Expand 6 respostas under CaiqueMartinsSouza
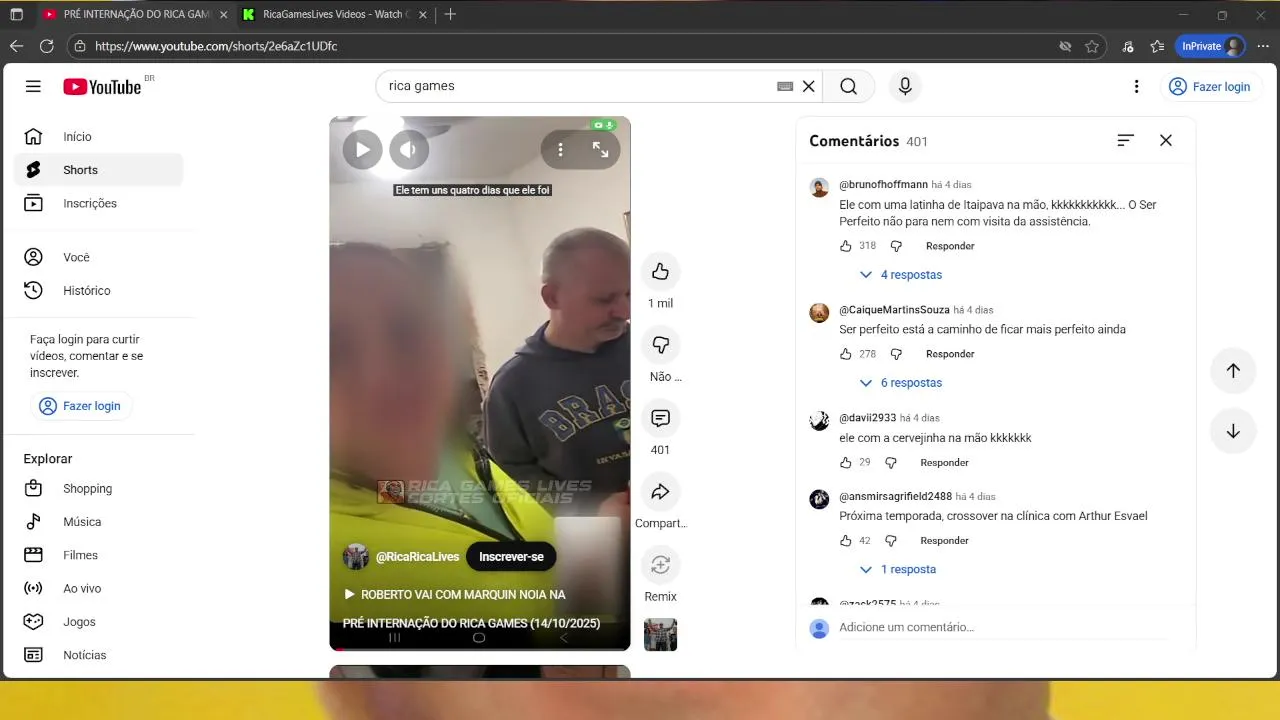 (901, 383)
